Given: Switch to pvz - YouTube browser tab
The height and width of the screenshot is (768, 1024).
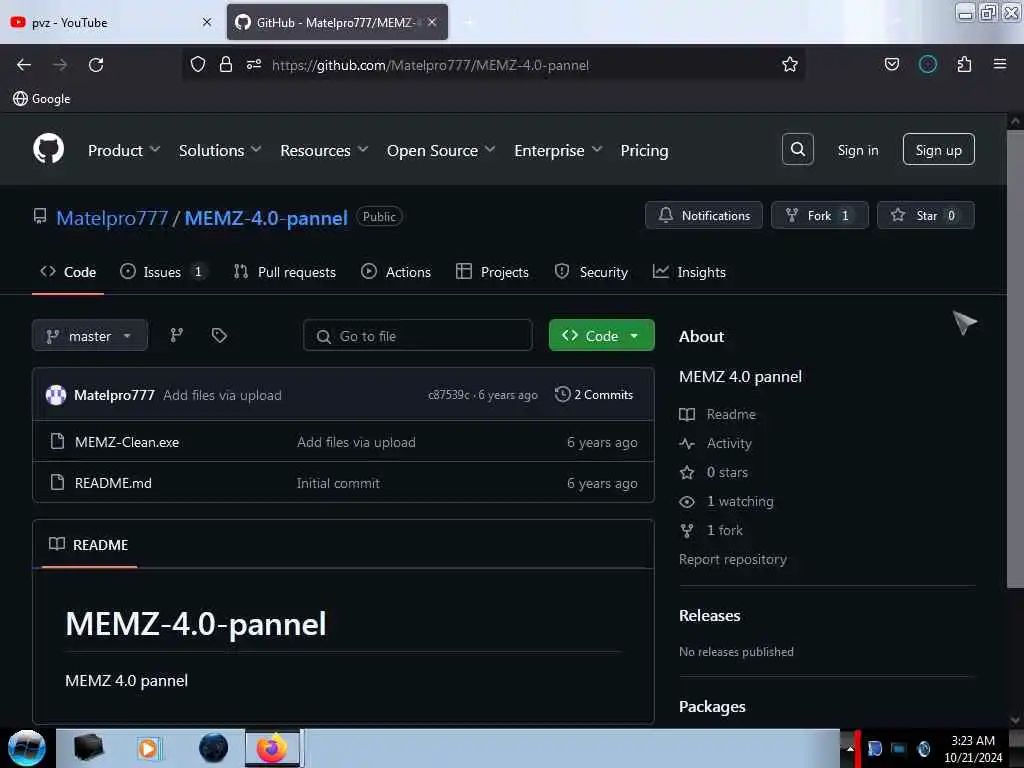Looking at the screenshot, I should (111, 22).
